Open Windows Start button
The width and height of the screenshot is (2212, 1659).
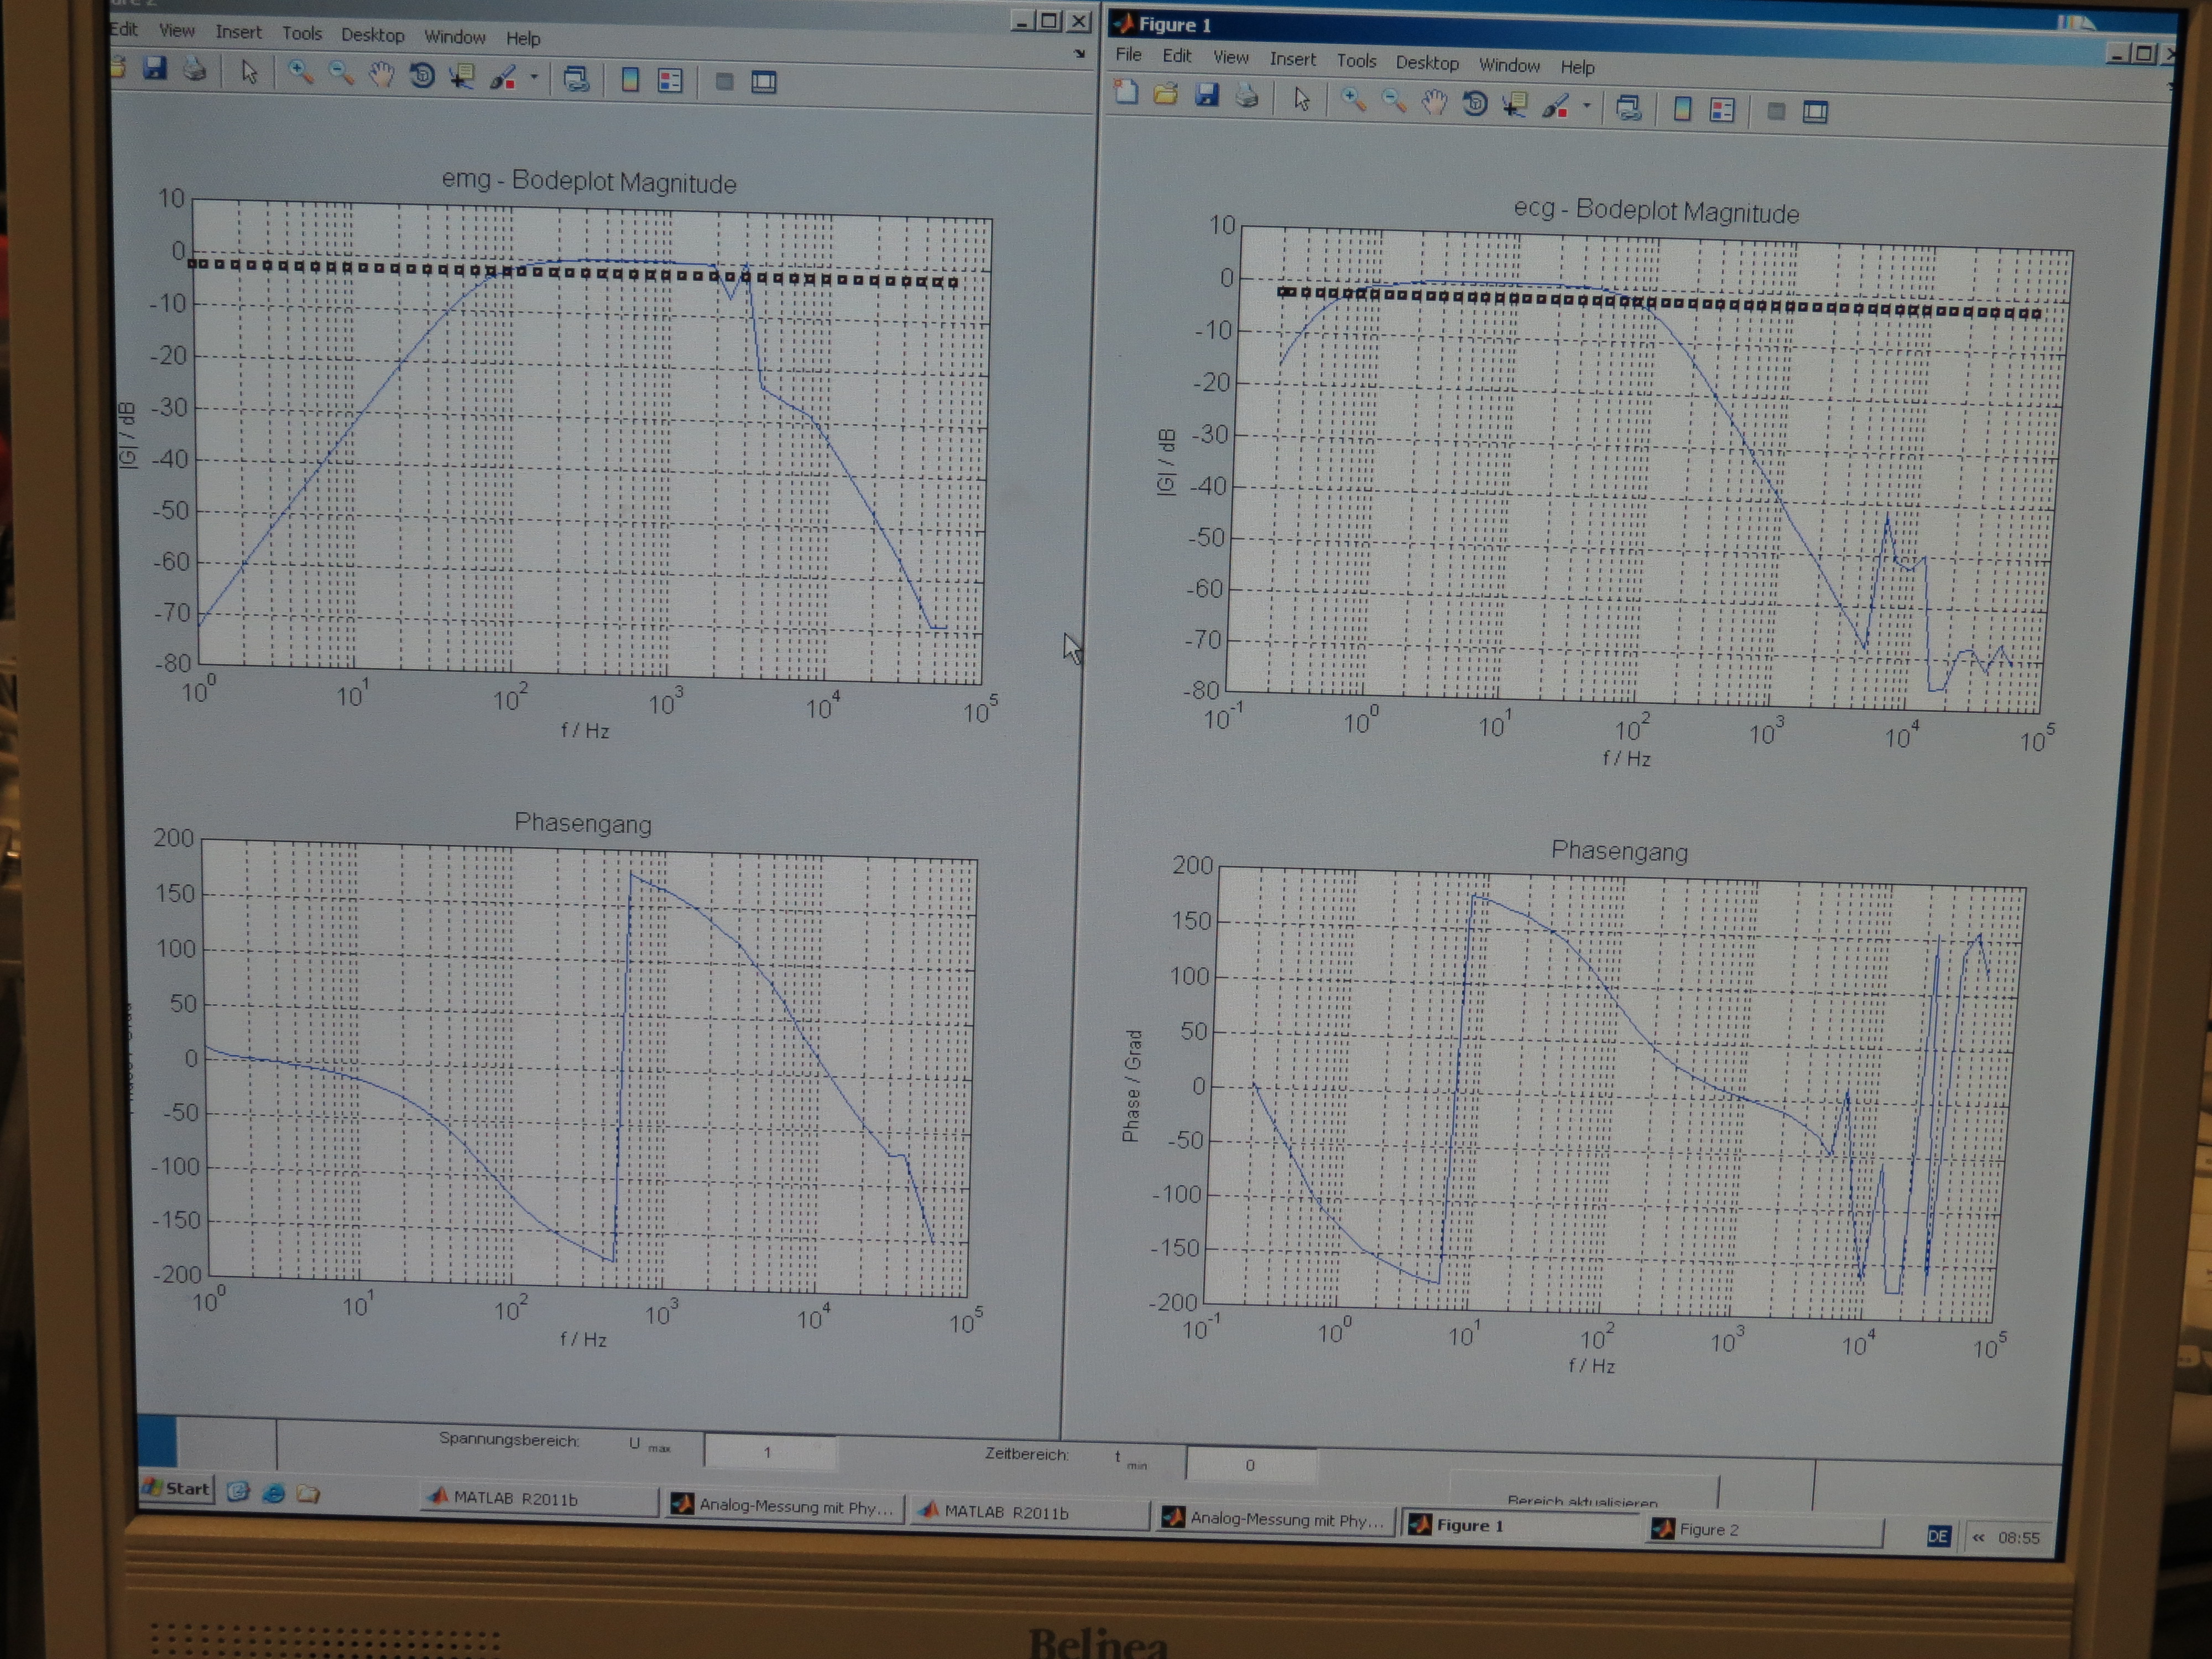177,1488
